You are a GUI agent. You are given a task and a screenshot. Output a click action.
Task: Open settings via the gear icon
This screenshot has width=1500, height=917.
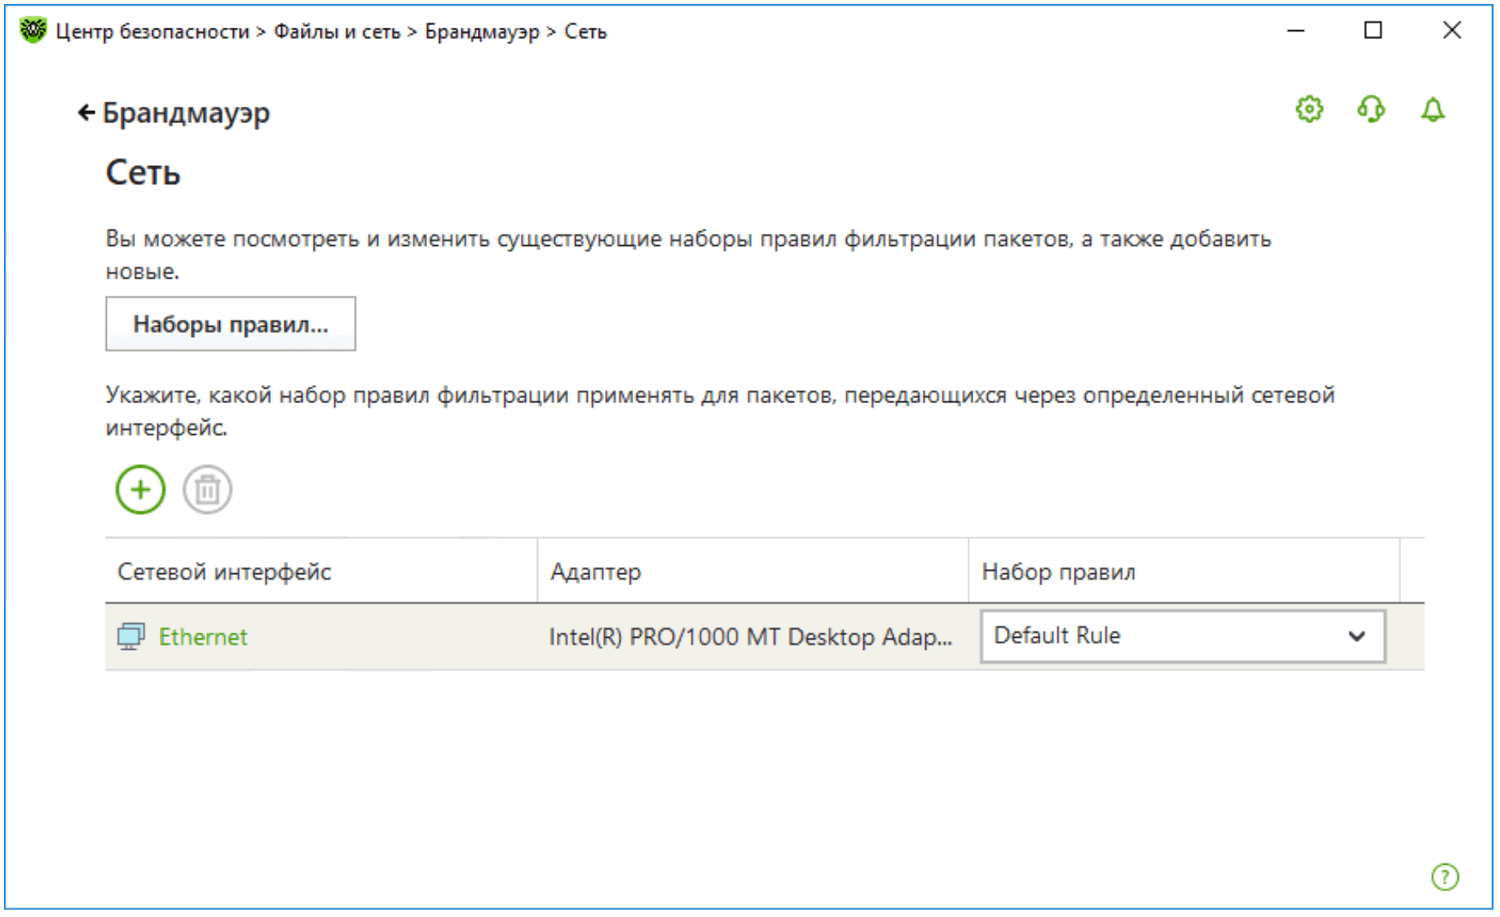(1309, 109)
